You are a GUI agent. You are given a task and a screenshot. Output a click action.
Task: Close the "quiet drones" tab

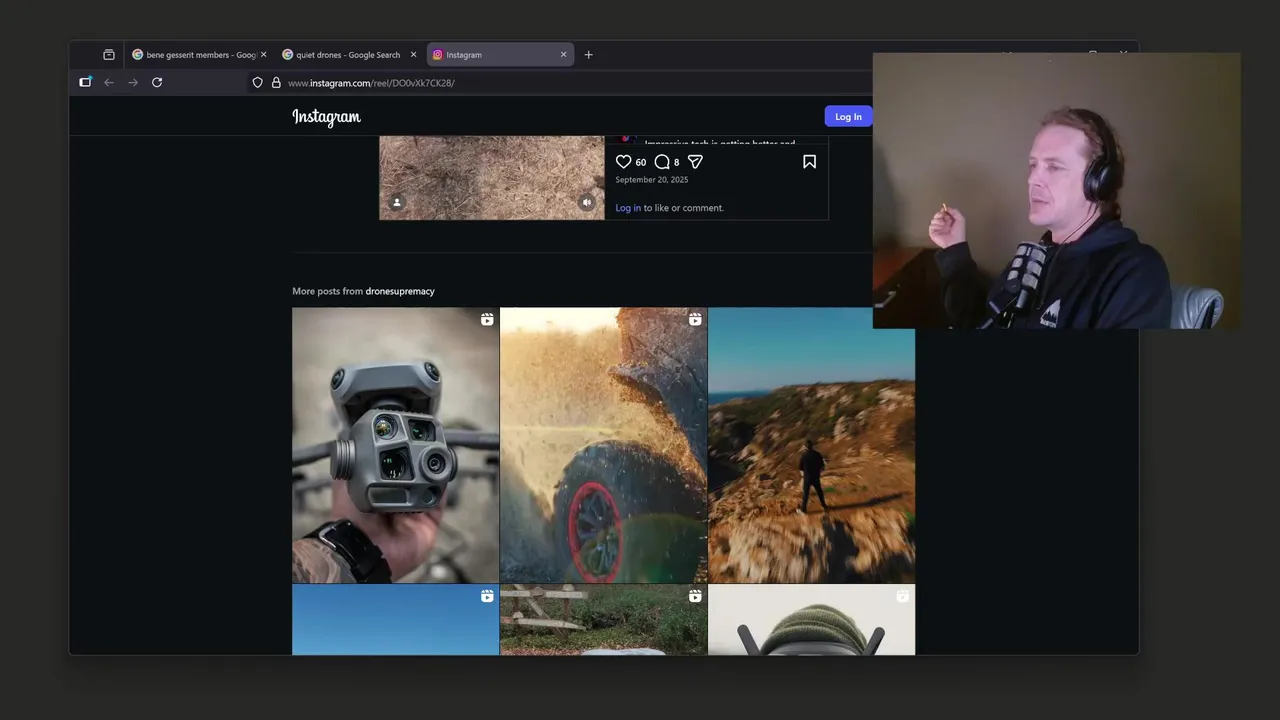point(413,55)
